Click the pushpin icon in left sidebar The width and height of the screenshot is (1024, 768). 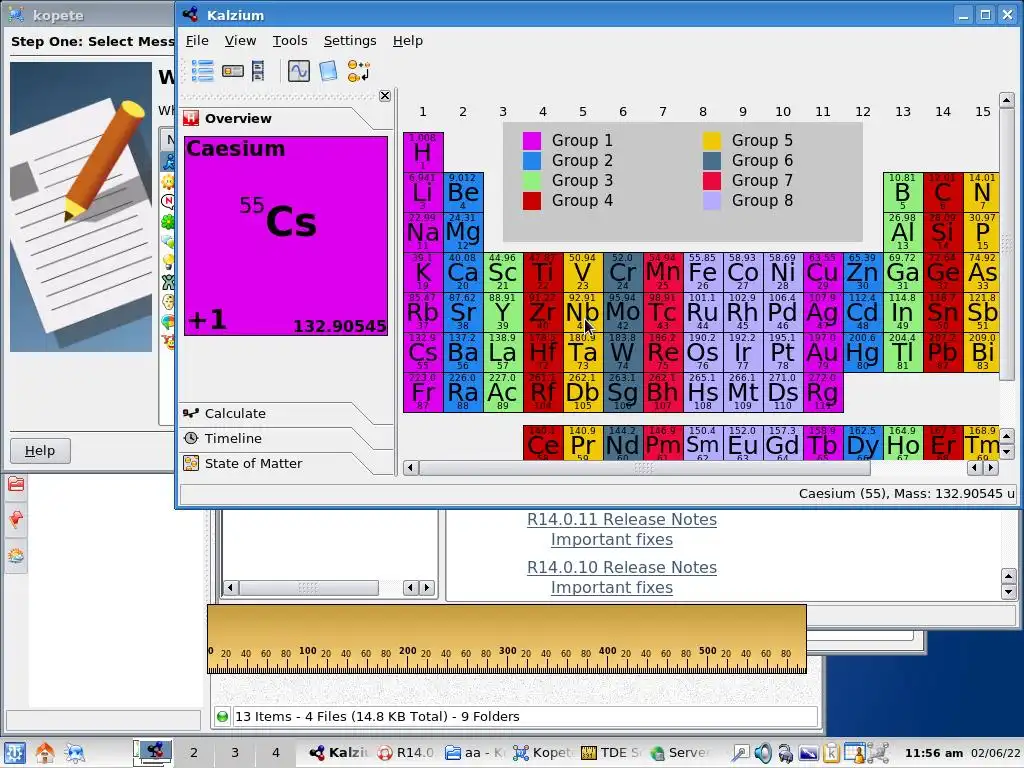click(x=16, y=520)
